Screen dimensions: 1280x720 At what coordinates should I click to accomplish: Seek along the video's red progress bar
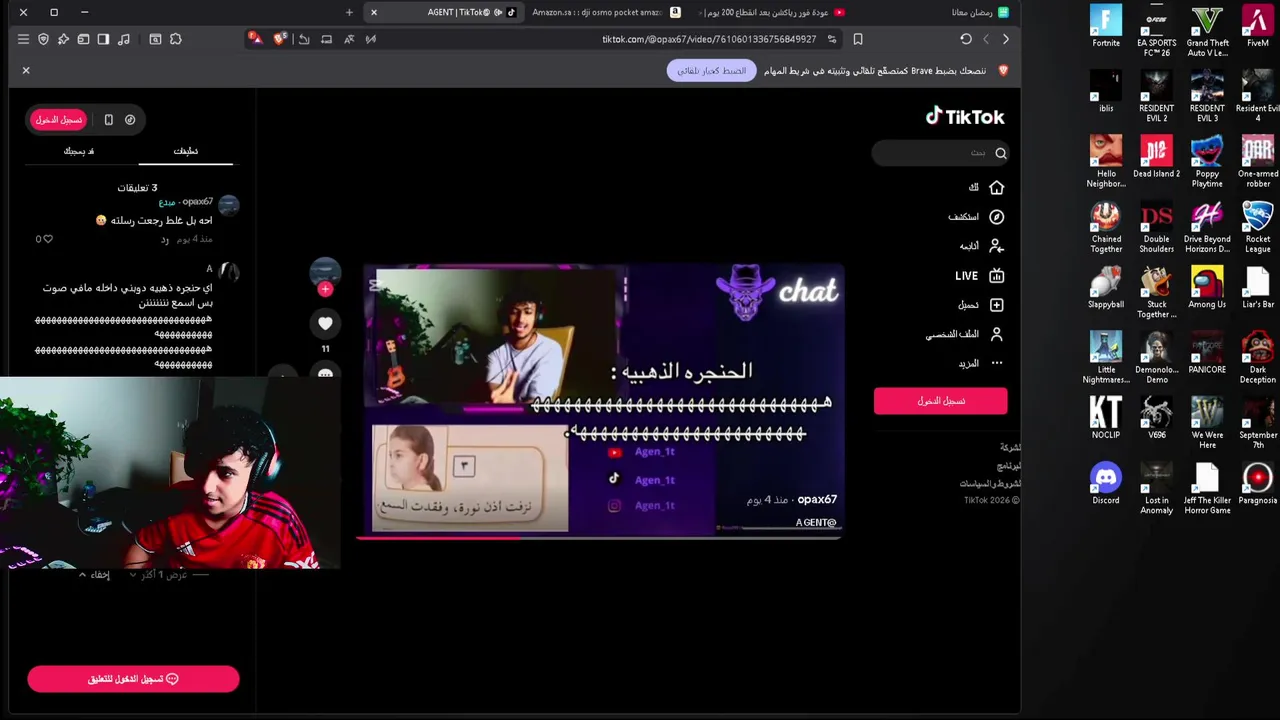599,537
